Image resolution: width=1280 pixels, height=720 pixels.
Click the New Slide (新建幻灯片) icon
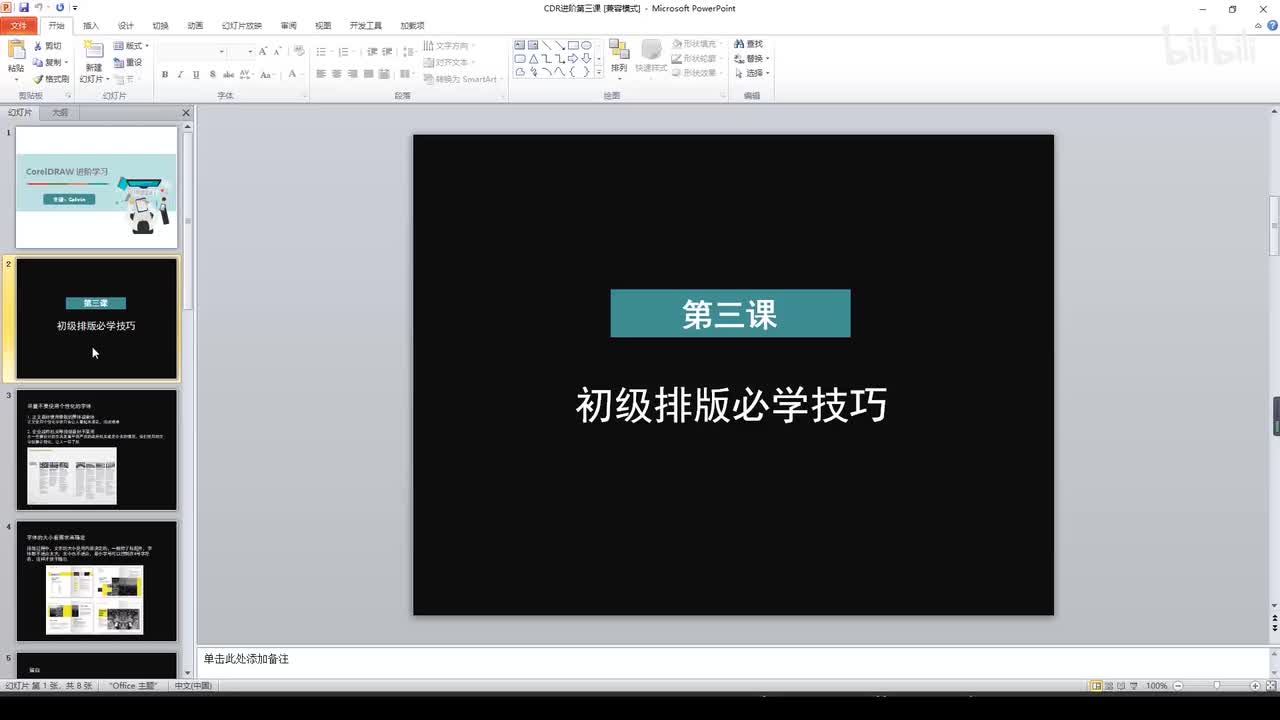93,50
